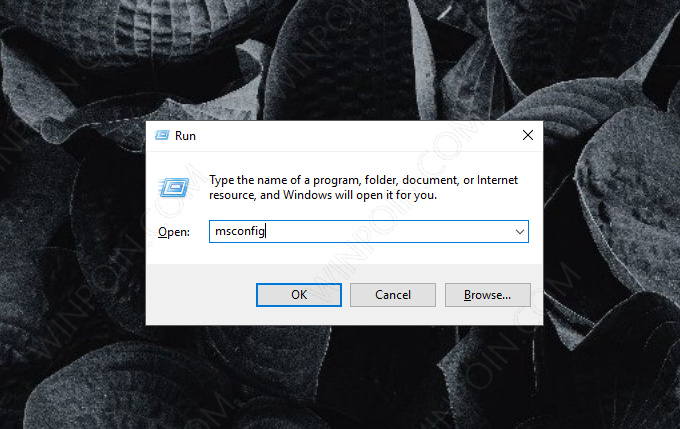Close the Run dialog with X

coord(528,135)
